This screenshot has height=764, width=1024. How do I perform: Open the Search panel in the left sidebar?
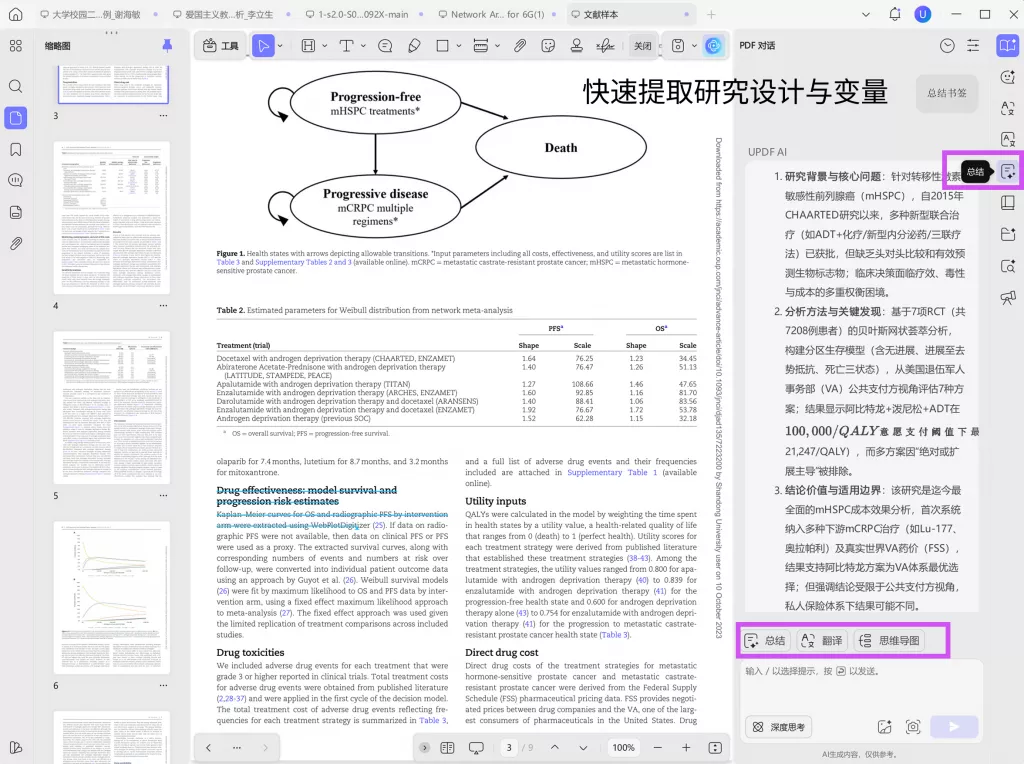[x=15, y=86]
